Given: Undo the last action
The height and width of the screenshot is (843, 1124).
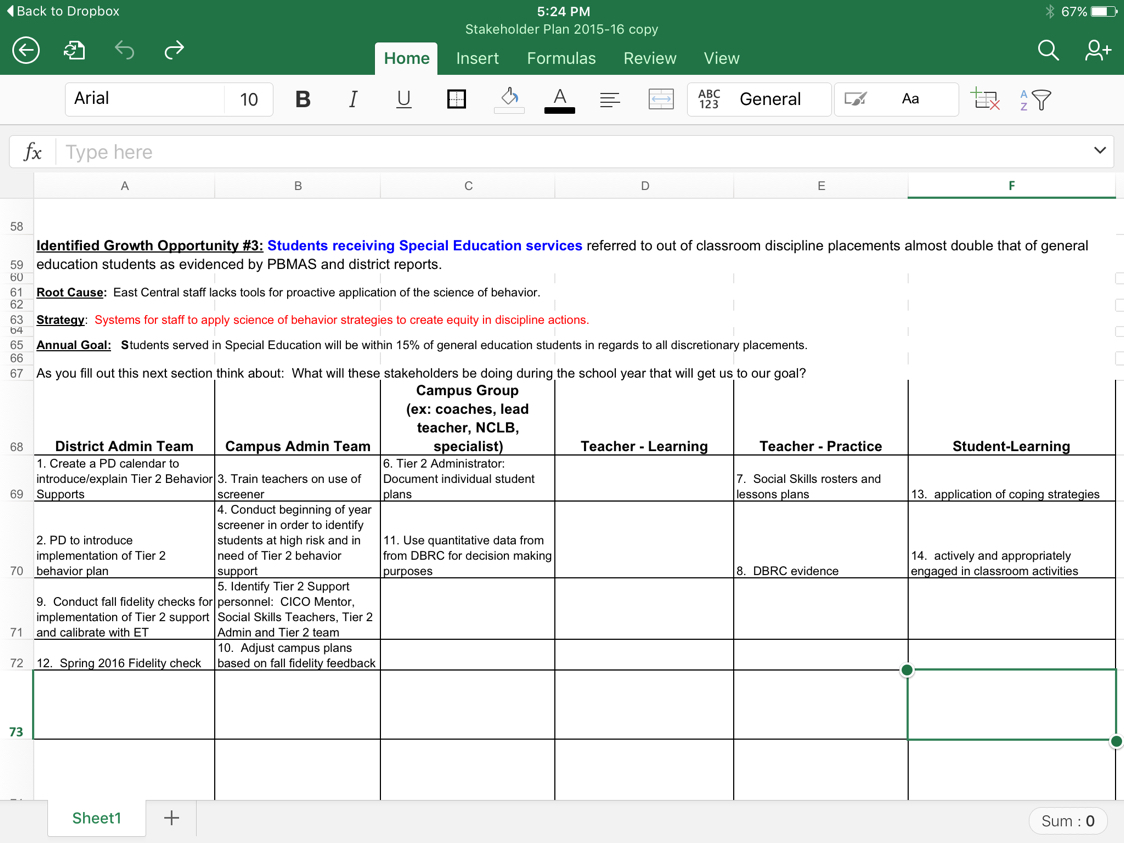Looking at the screenshot, I should click(124, 50).
